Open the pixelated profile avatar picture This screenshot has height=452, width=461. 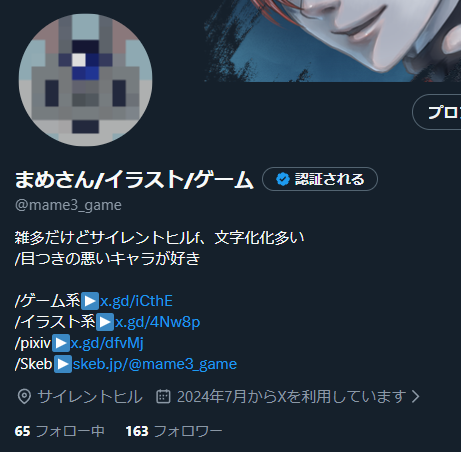tap(85, 80)
